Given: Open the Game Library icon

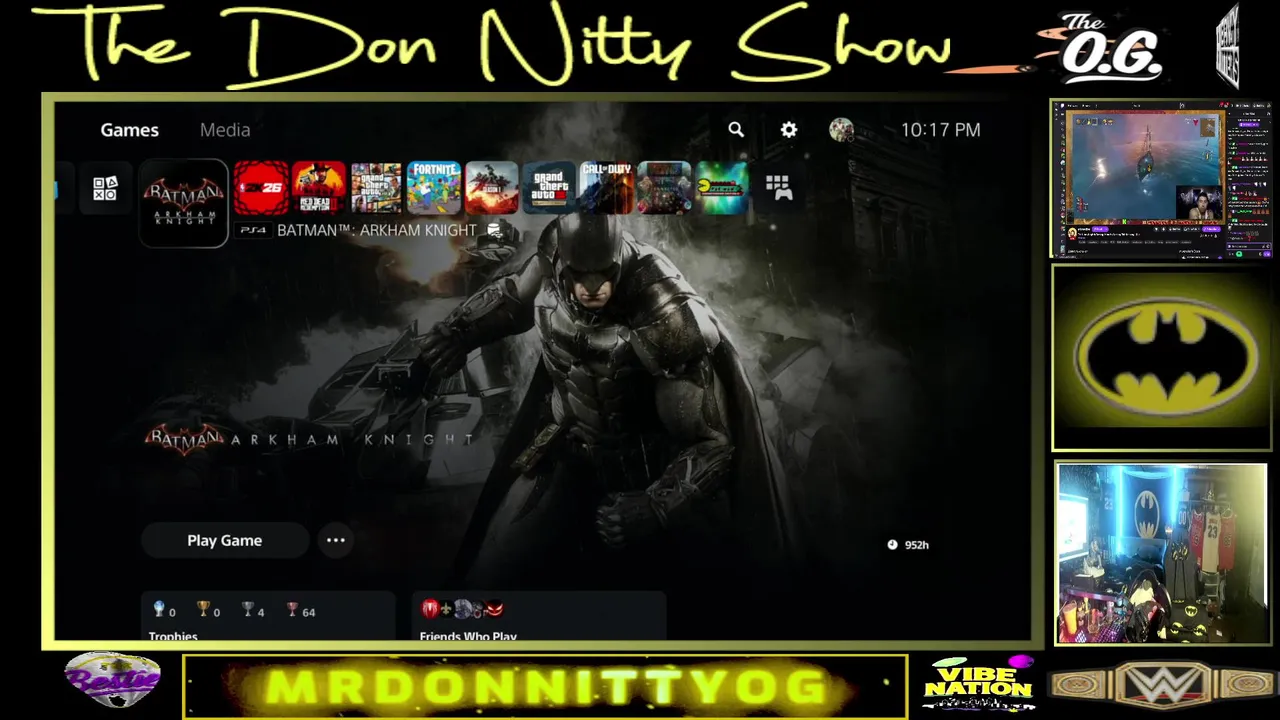Looking at the screenshot, I should [778, 187].
